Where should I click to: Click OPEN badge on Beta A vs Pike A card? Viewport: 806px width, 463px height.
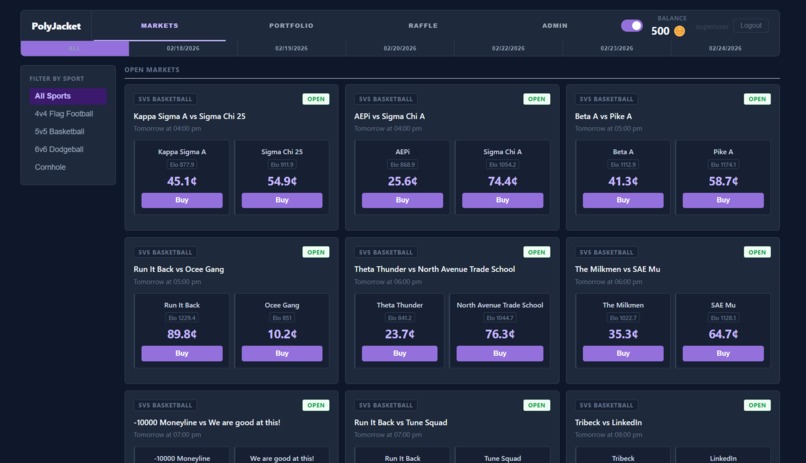757,99
